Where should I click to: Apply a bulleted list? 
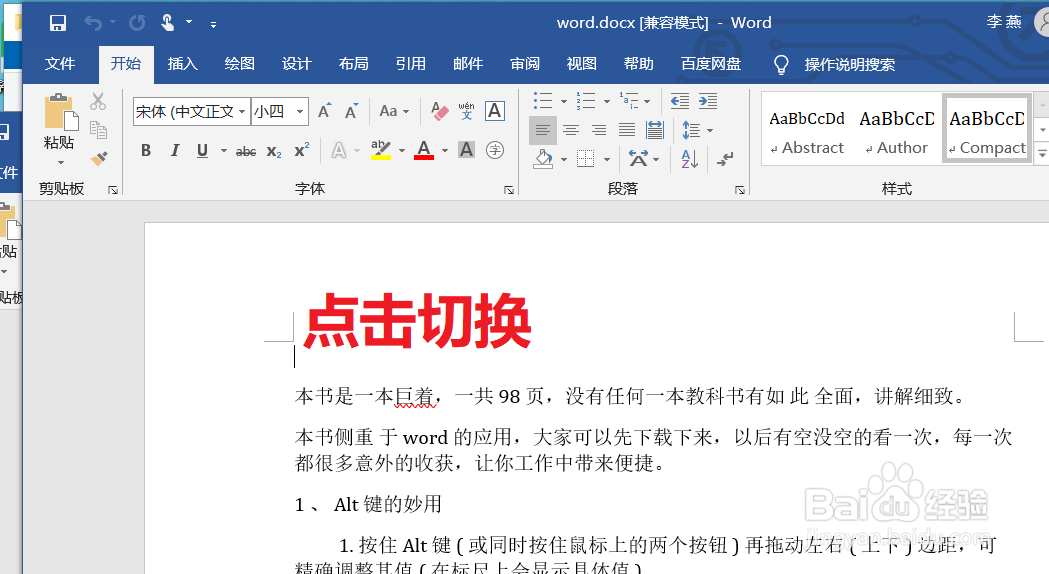[x=543, y=101]
